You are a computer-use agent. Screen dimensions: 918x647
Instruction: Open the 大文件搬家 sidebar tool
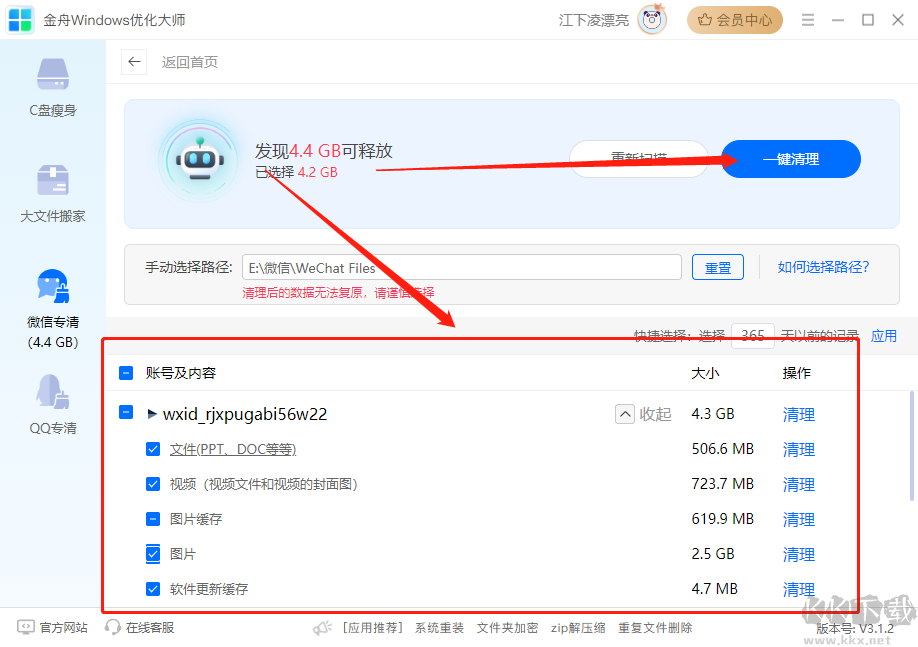tap(52, 192)
